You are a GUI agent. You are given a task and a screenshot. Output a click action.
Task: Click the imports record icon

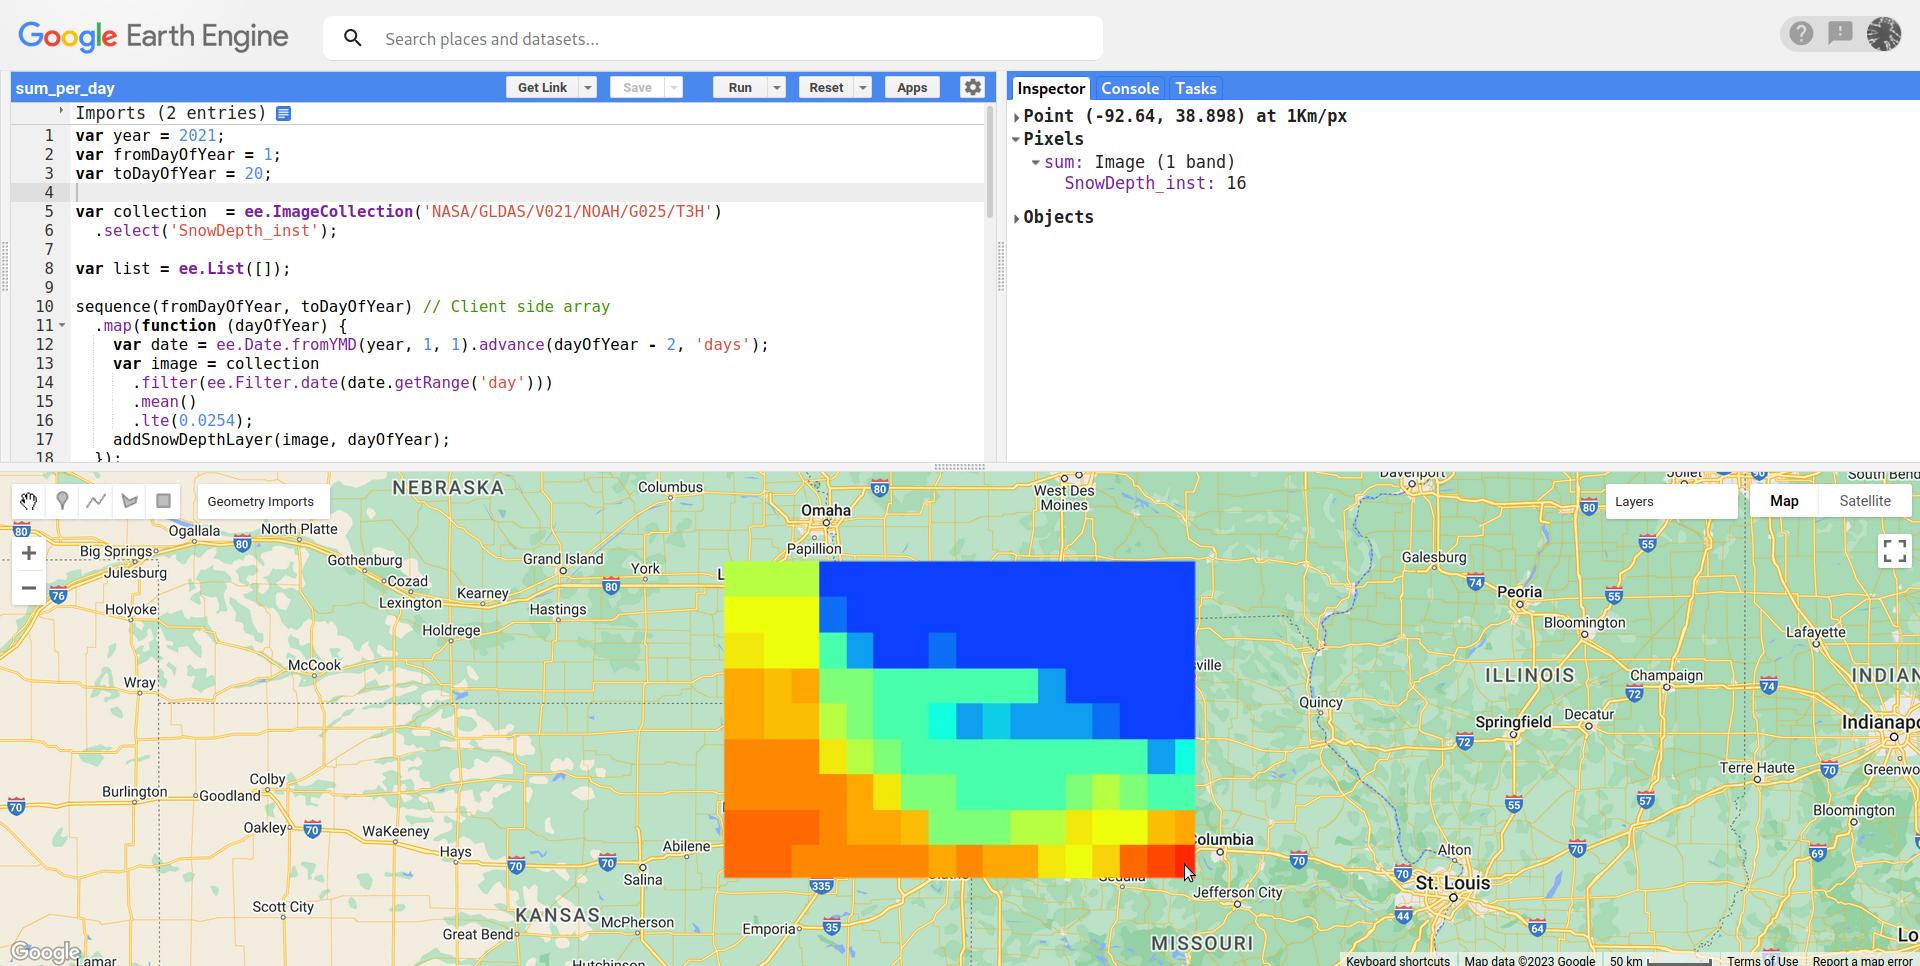coord(284,114)
